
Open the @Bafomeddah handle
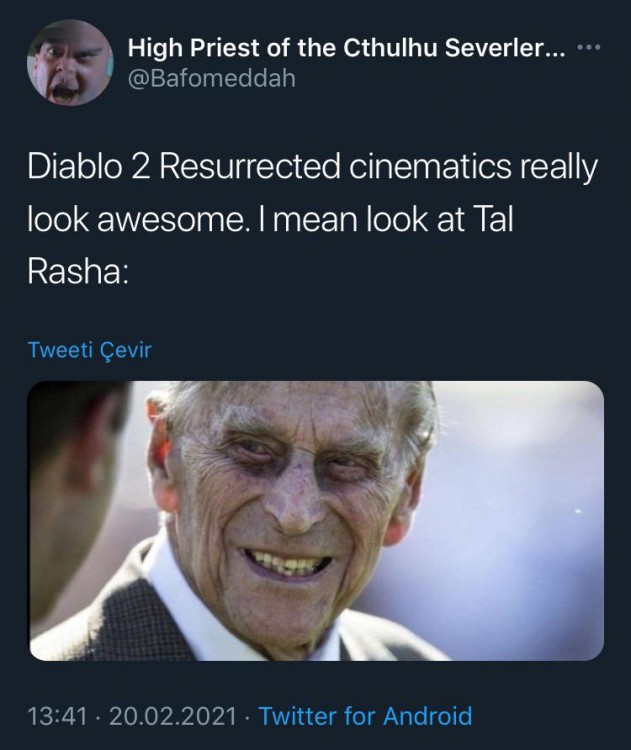211,78
